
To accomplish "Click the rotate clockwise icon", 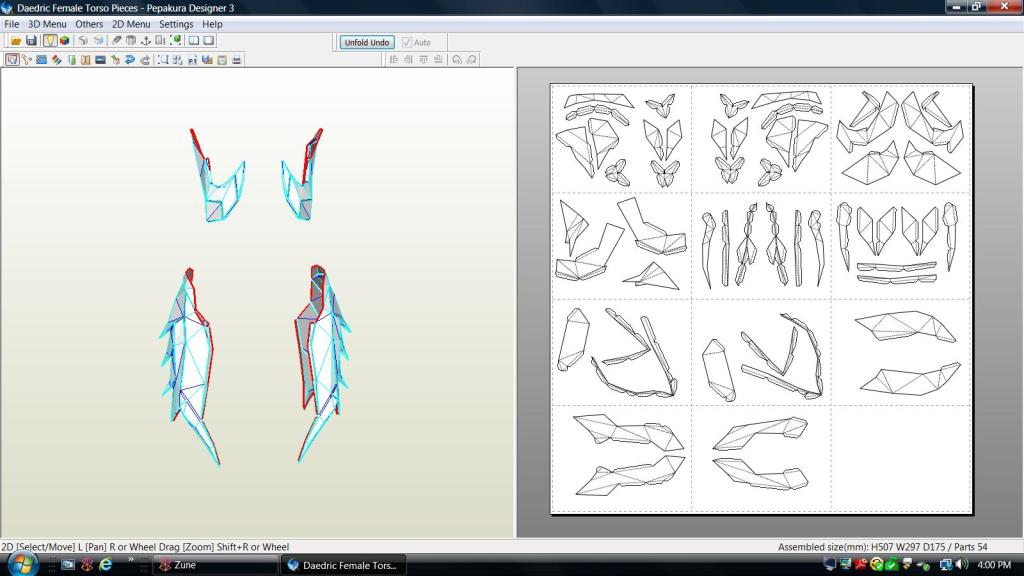I will [x=472, y=59].
